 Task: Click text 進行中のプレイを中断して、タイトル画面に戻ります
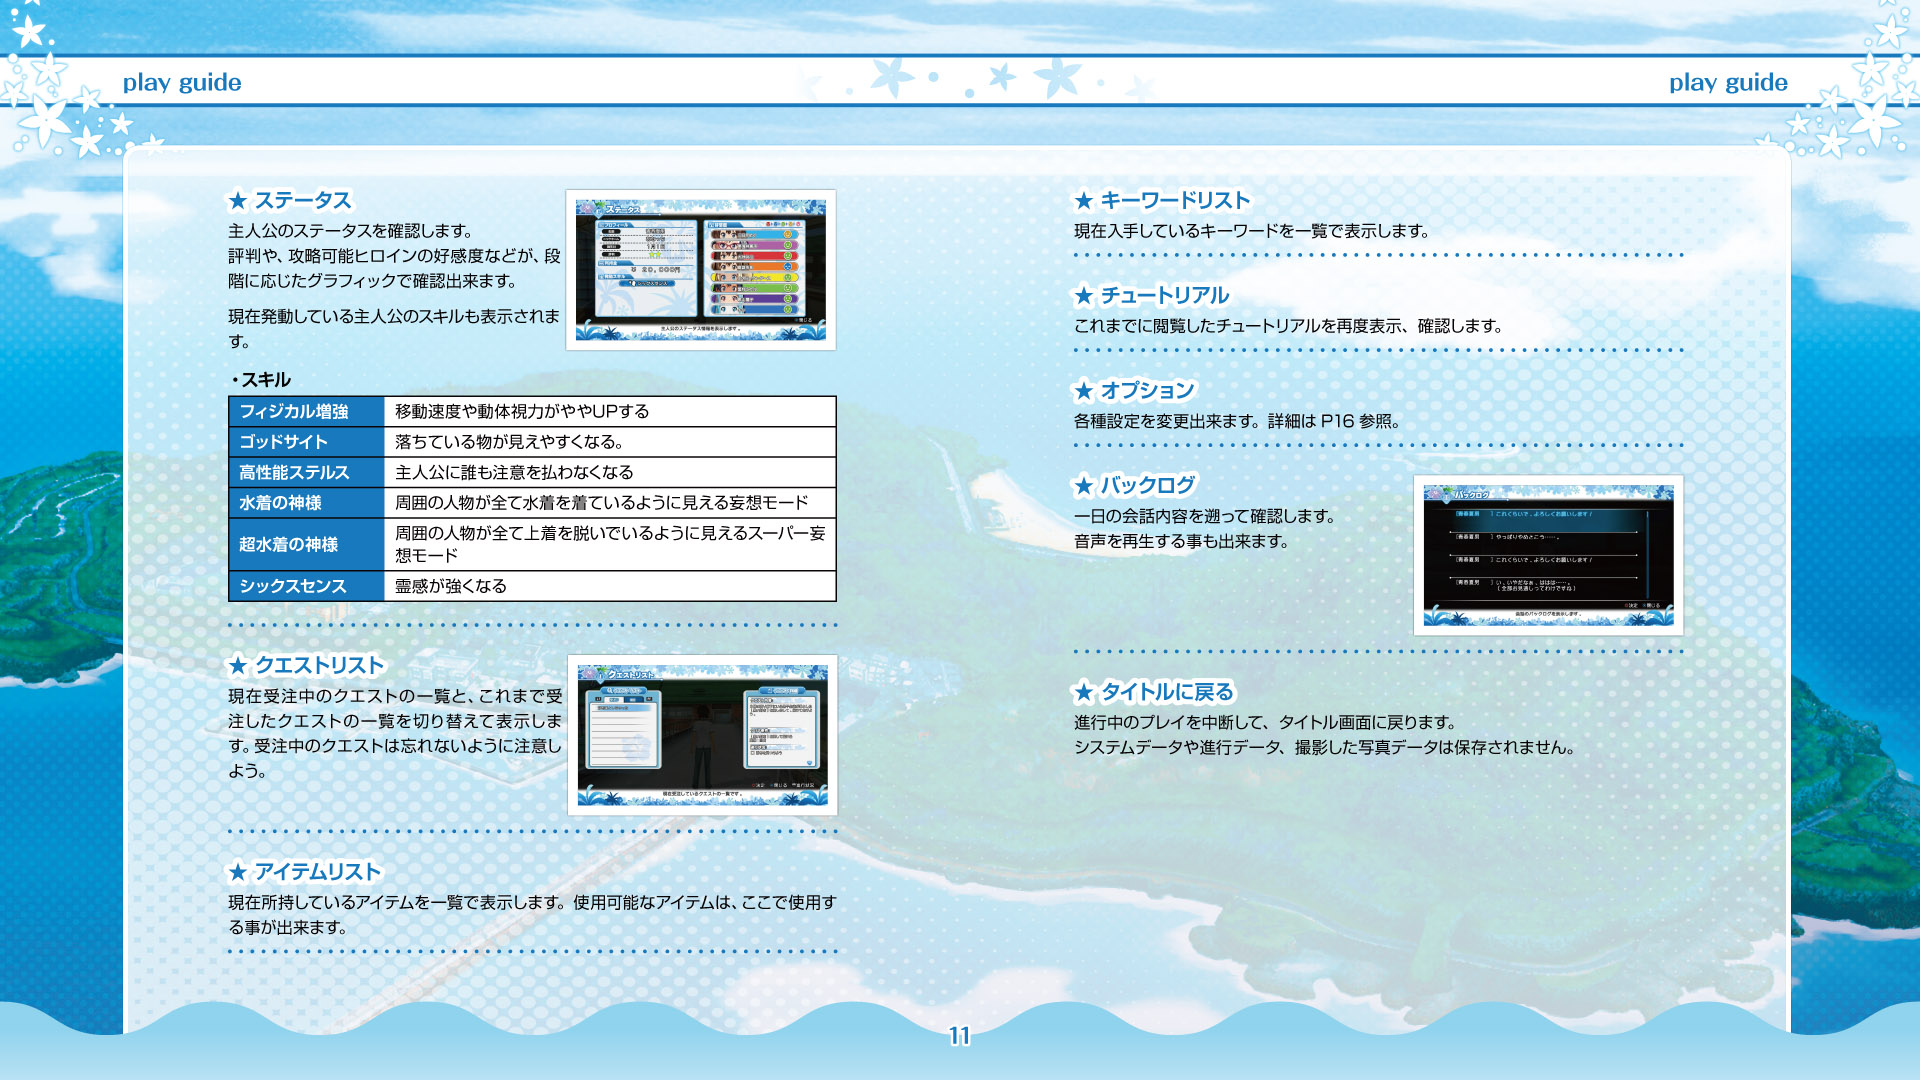pyautogui.click(x=1265, y=723)
